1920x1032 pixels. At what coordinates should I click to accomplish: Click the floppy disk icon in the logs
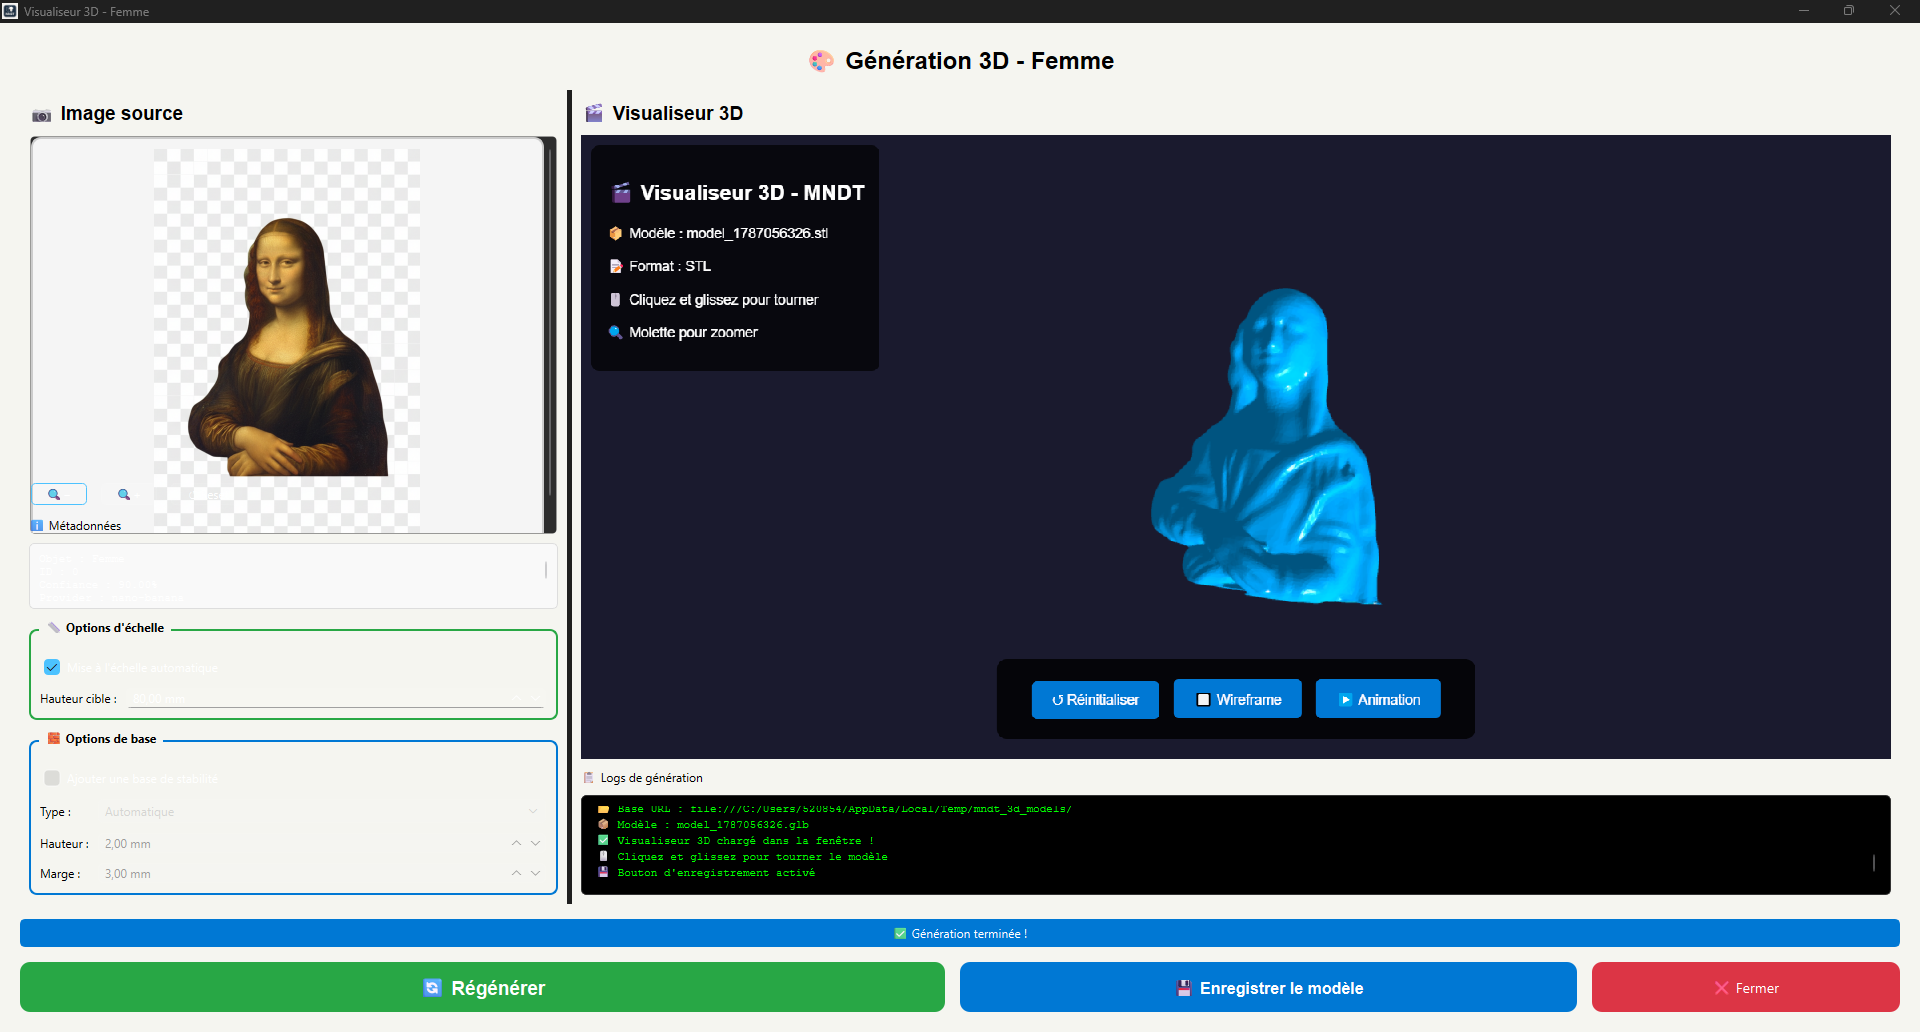tap(603, 873)
